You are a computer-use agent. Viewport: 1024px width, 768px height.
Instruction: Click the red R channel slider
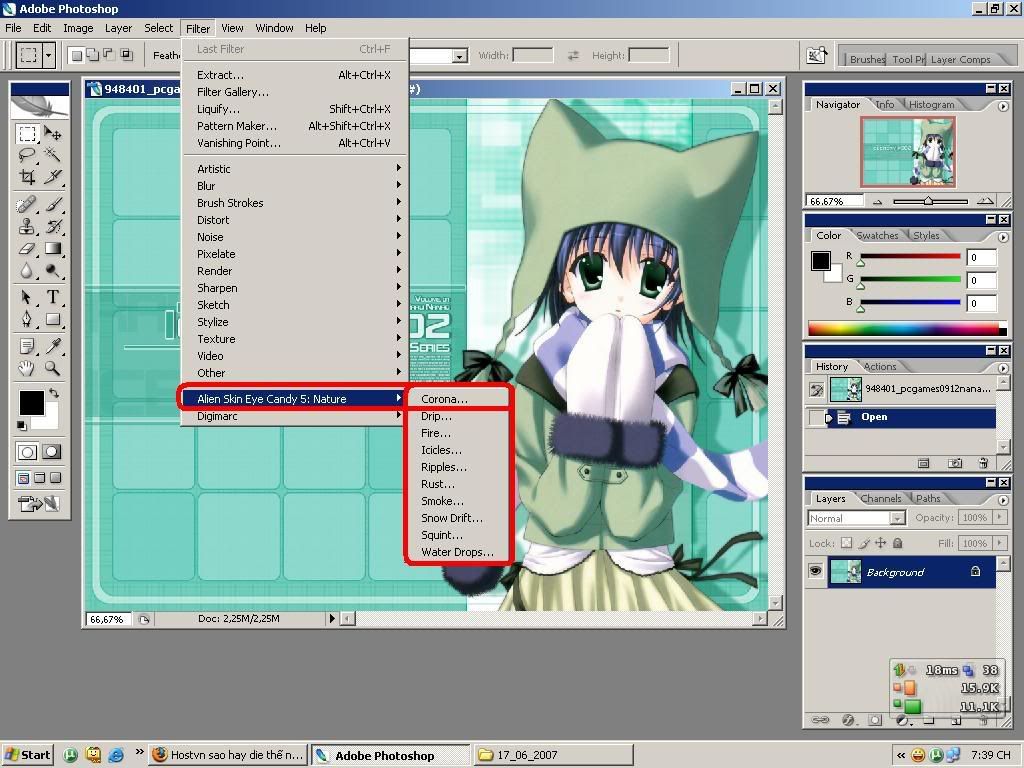tap(910, 257)
